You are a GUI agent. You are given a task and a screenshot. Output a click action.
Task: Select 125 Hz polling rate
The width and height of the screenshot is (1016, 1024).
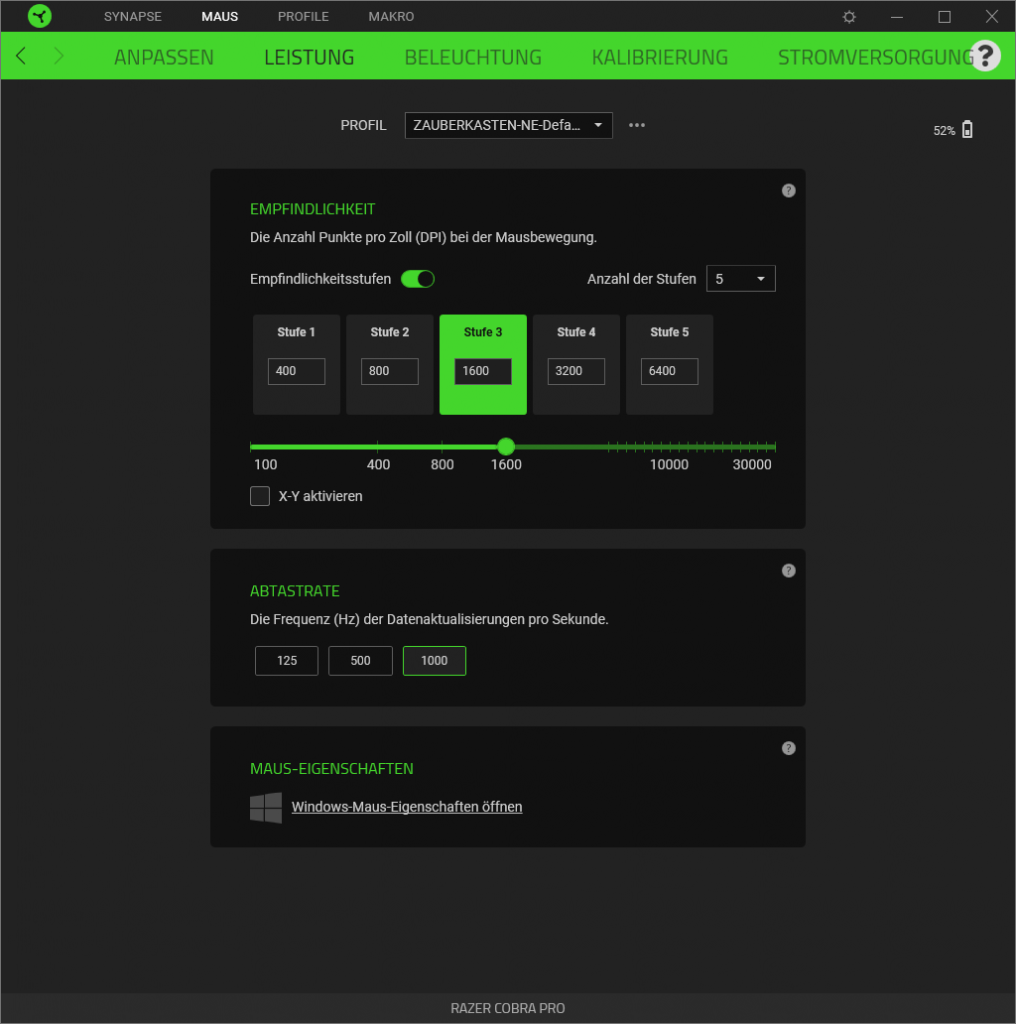pos(287,660)
